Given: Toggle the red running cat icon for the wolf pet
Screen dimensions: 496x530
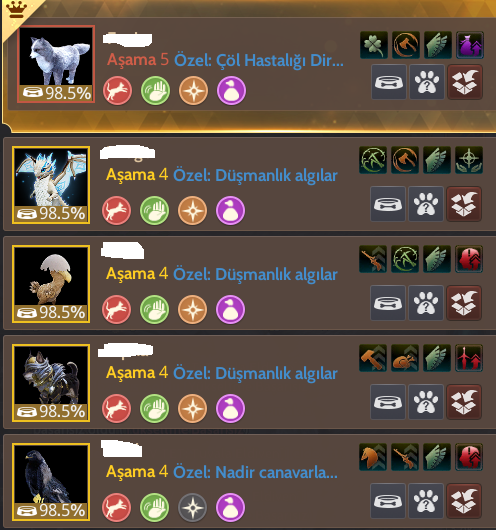Looking at the screenshot, I should [x=117, y=90].
